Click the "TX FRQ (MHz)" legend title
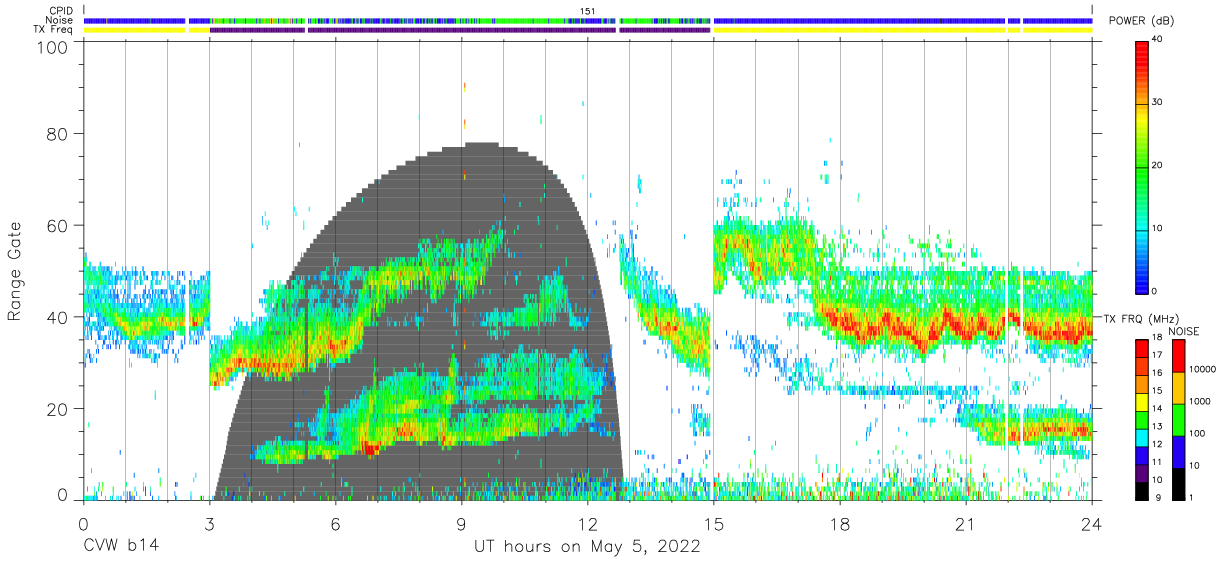Screen dimensions: 1228x567 click(1139, 318)
